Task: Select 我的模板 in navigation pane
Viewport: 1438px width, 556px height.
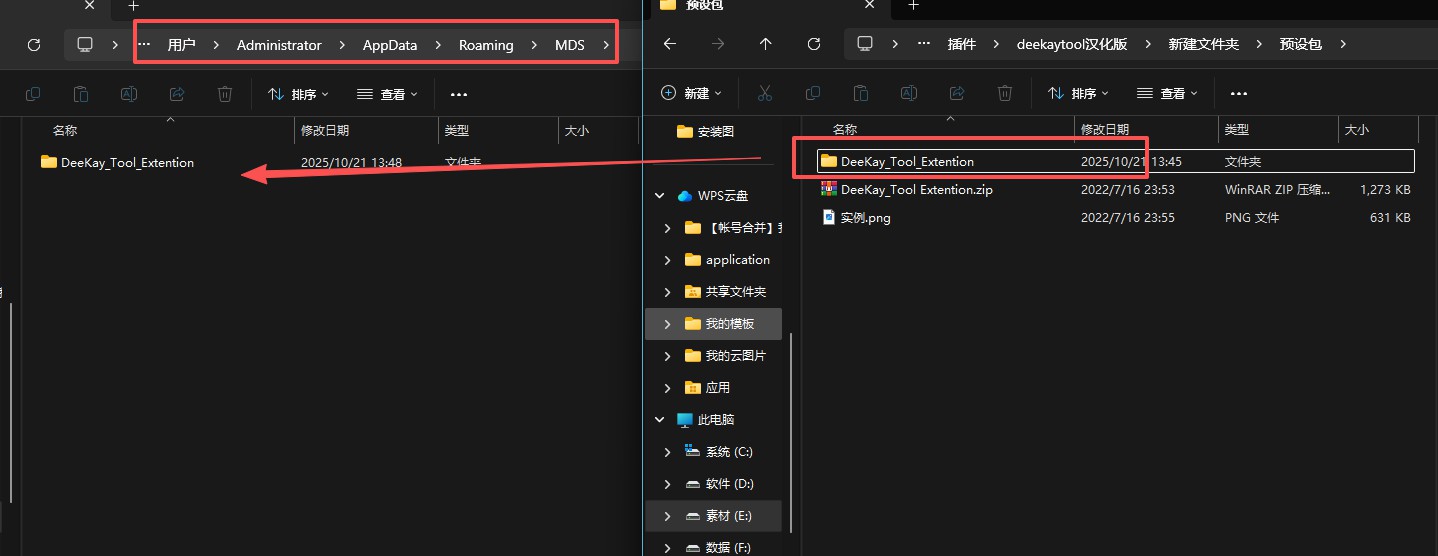Action: click(720, 324)
